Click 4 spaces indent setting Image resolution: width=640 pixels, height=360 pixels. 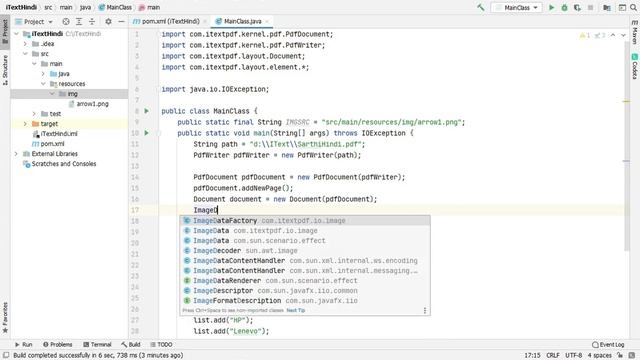tap(600, 356)
